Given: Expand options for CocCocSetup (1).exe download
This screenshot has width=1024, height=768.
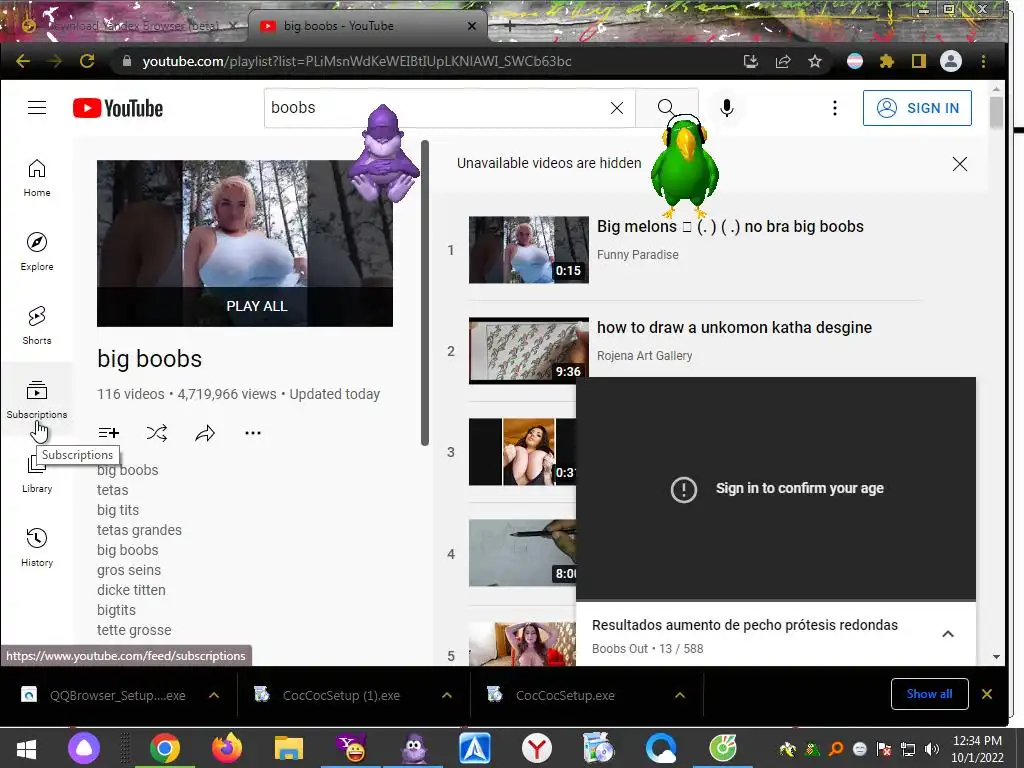Looking at the screenshot, I should 447,696.
